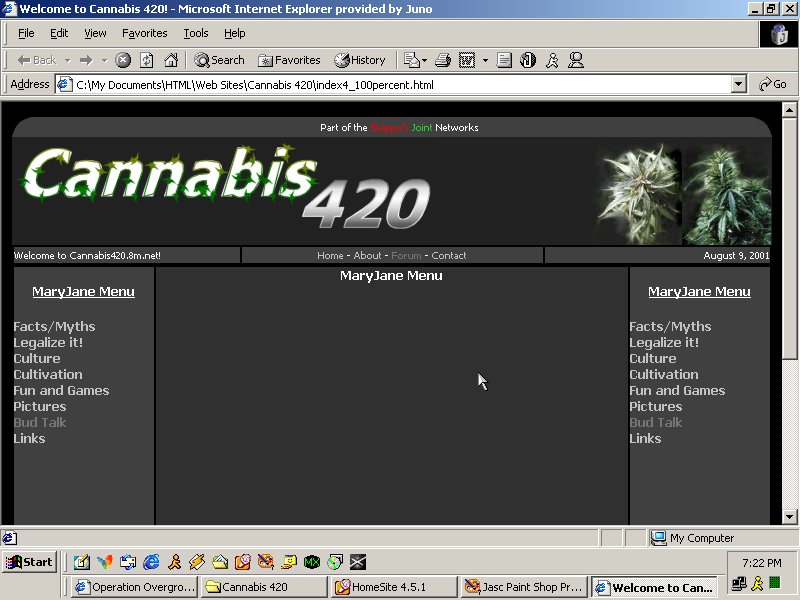
Task: Open Cultivation in the left menu
Action: click(x=48, y=374)
